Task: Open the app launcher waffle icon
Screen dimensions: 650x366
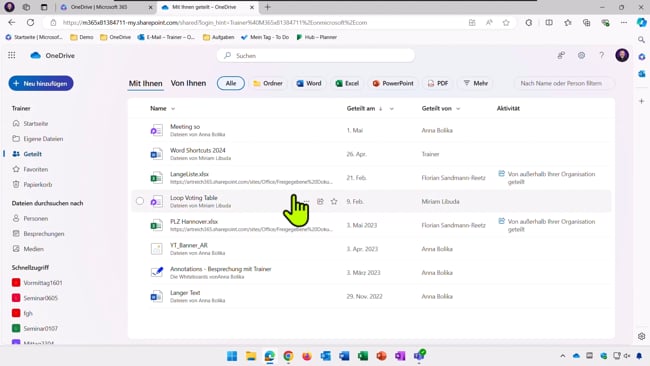Action: tap(12, 55)
